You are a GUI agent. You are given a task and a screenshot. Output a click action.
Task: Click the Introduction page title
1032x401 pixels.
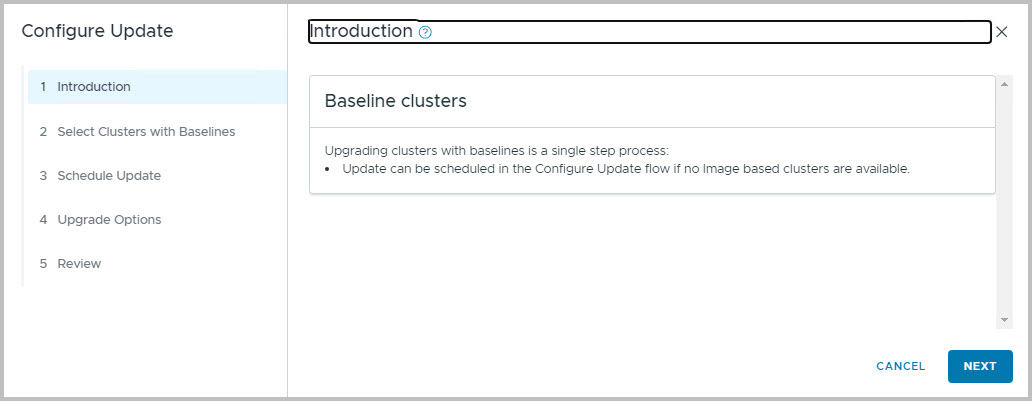[x=361, y=31]
